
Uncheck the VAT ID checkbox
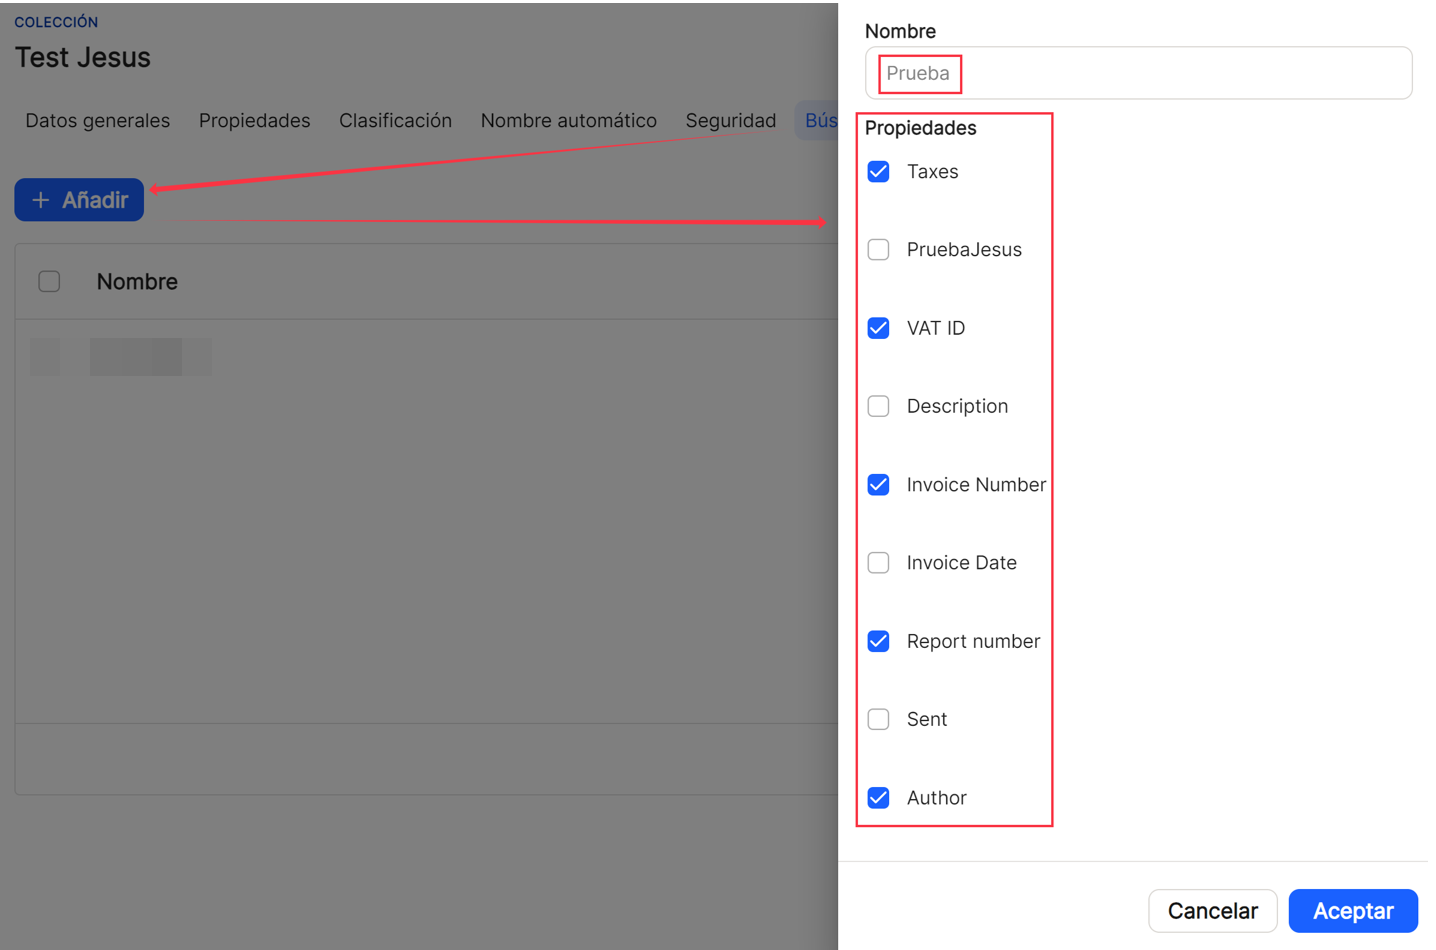point(878,328)
